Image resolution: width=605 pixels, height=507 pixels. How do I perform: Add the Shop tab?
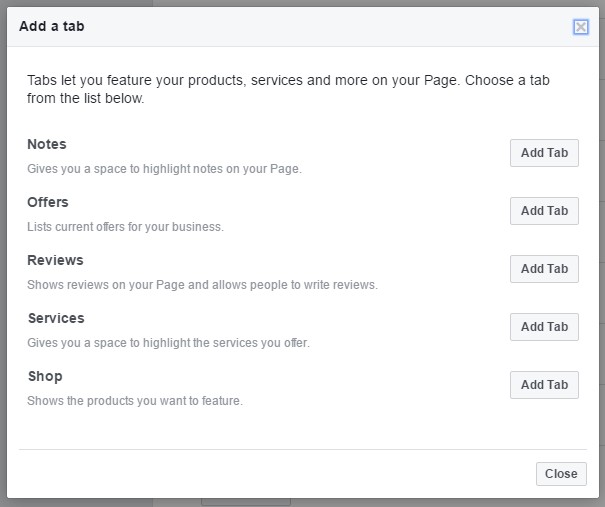pyautogui.click(x=544, y=385)
